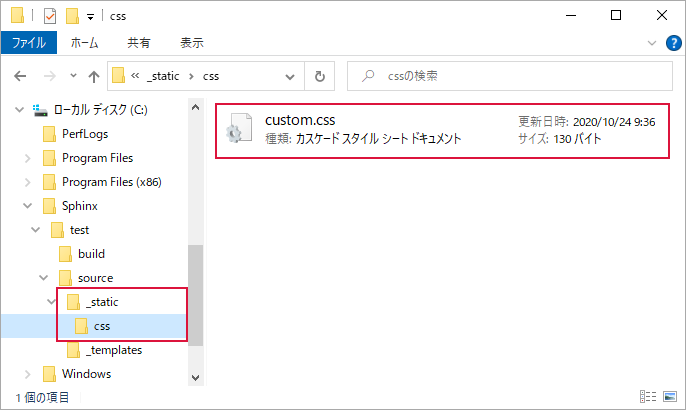Select the Sphinx folder
The width and height of the screenshot is (686, 410).
pos(80,206)
